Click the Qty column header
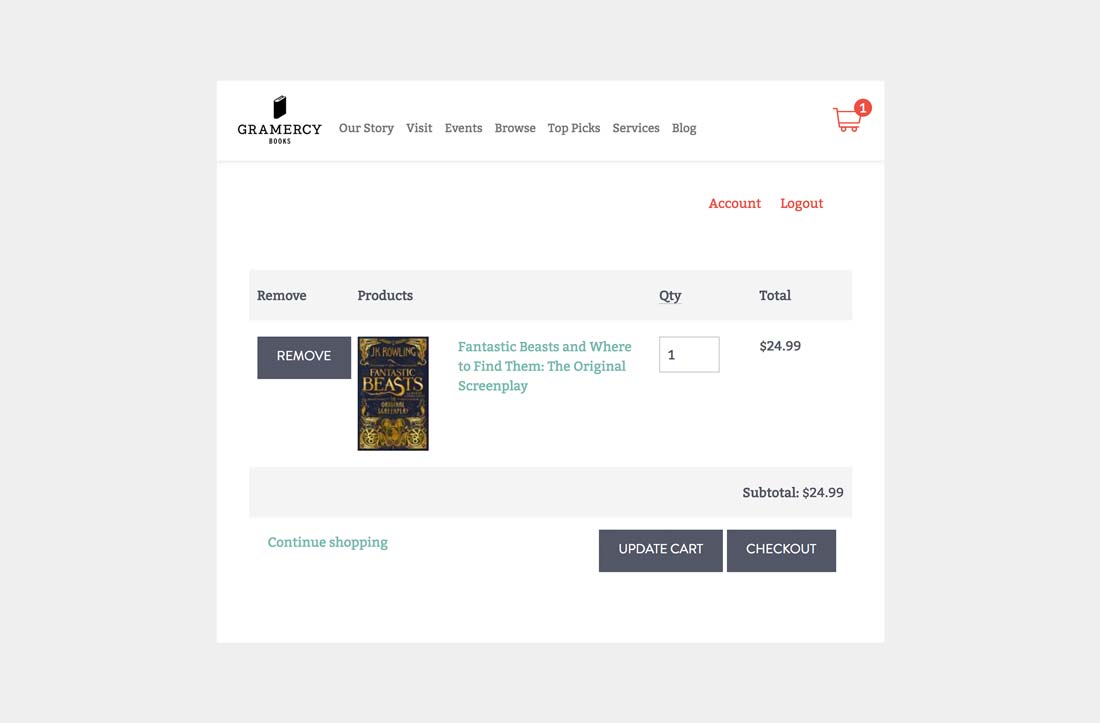Screen dimensions: 1100x723 coord(670,296)
